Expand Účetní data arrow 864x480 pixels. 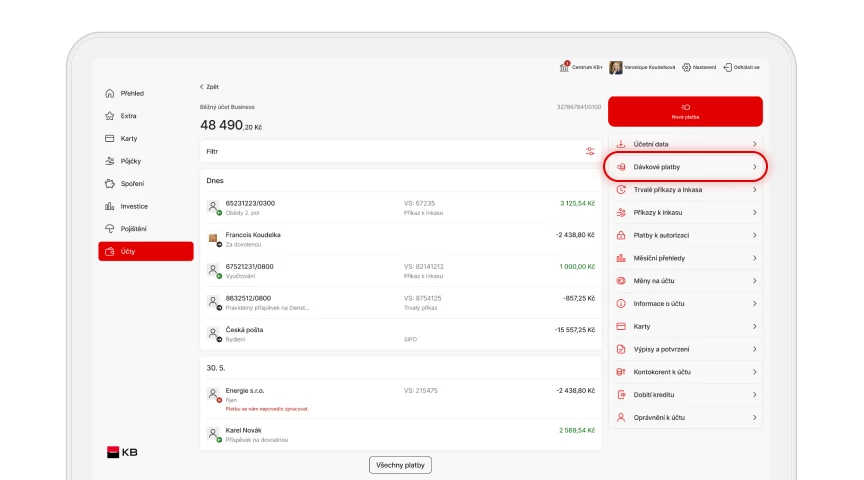(754, 144)
